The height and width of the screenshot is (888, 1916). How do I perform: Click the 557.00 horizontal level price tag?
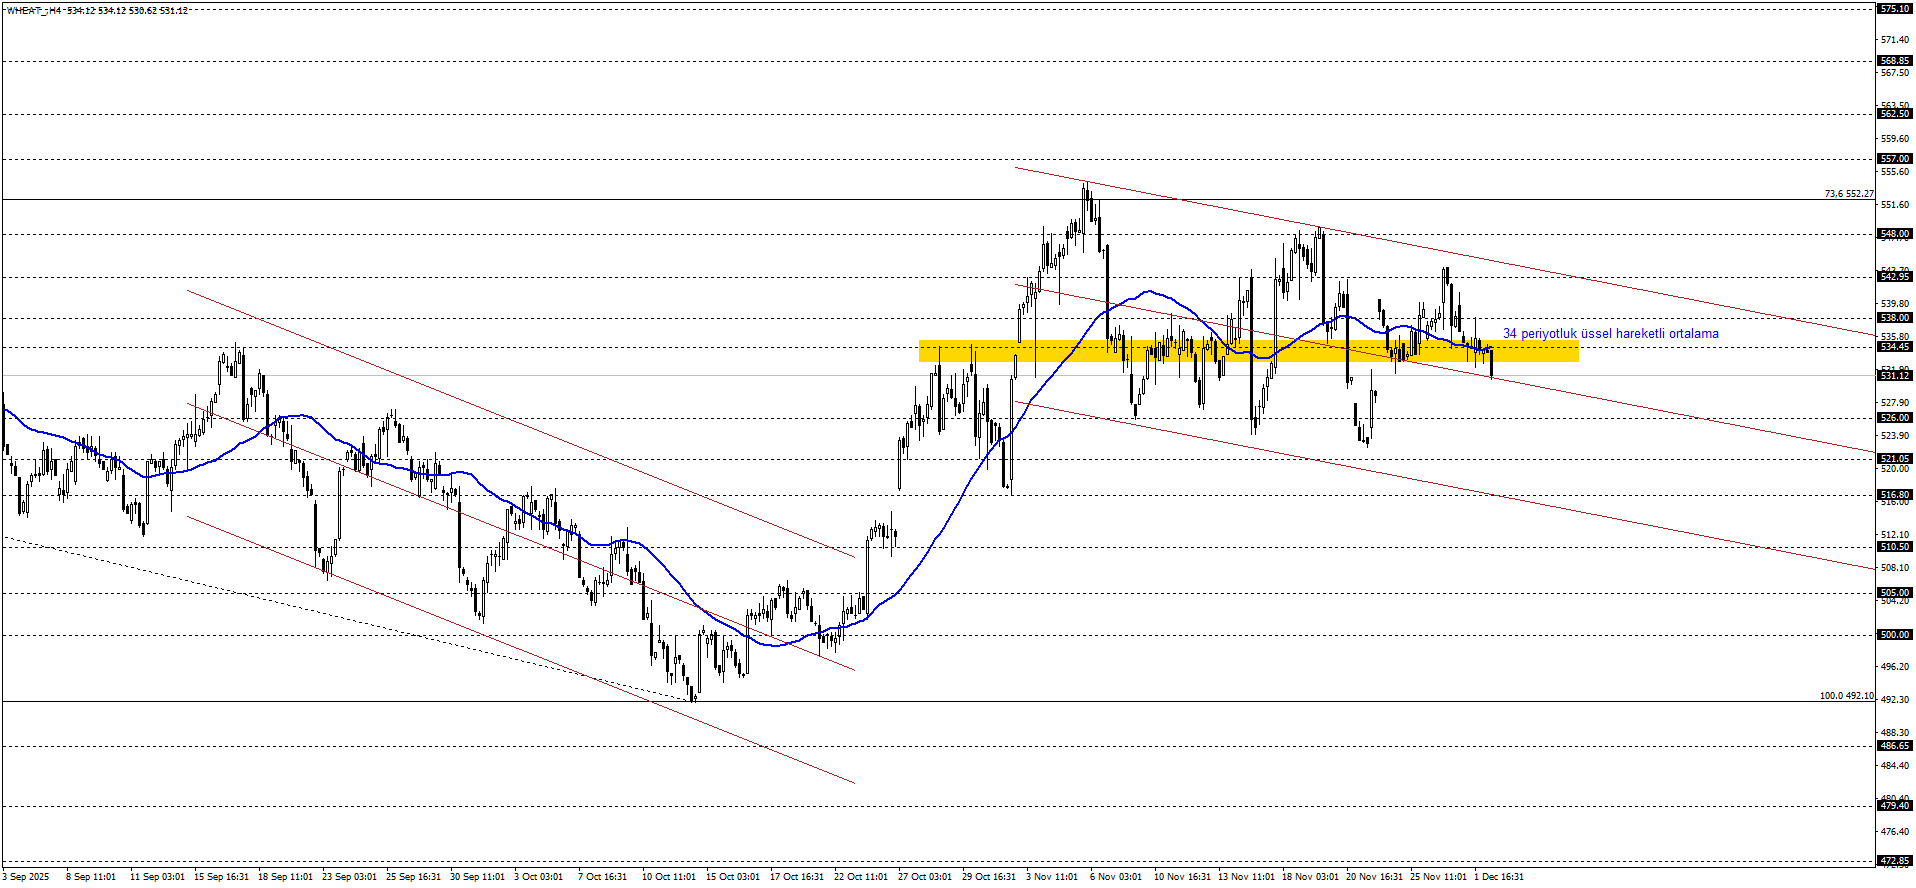[x=1894, y=159]
